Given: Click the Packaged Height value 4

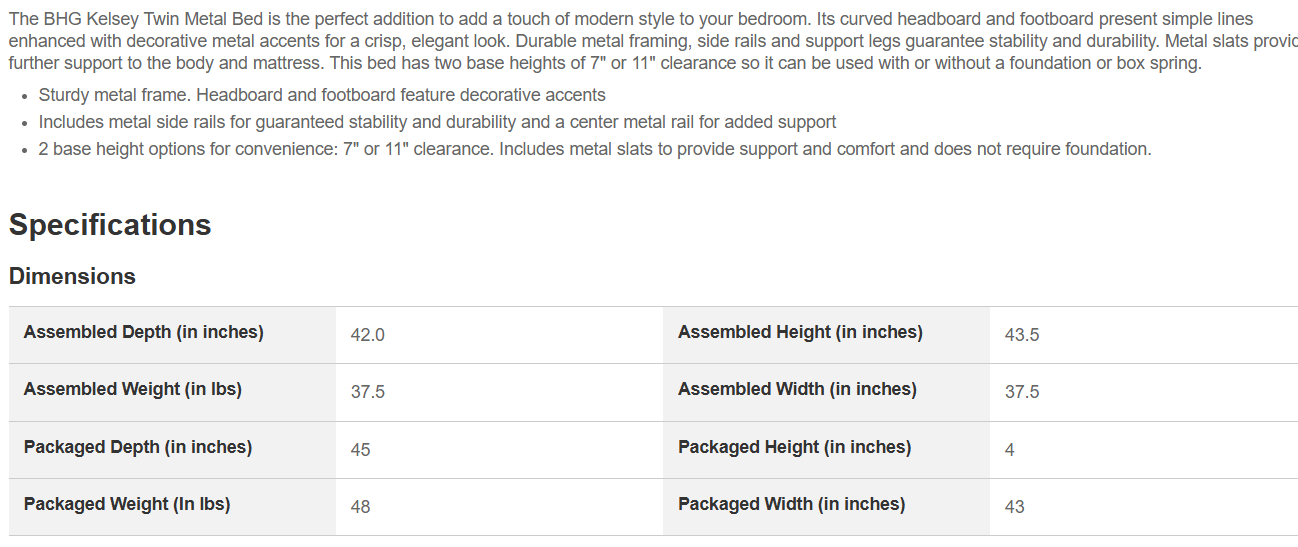Looking at the screenshot, I should pos(1010,450).
